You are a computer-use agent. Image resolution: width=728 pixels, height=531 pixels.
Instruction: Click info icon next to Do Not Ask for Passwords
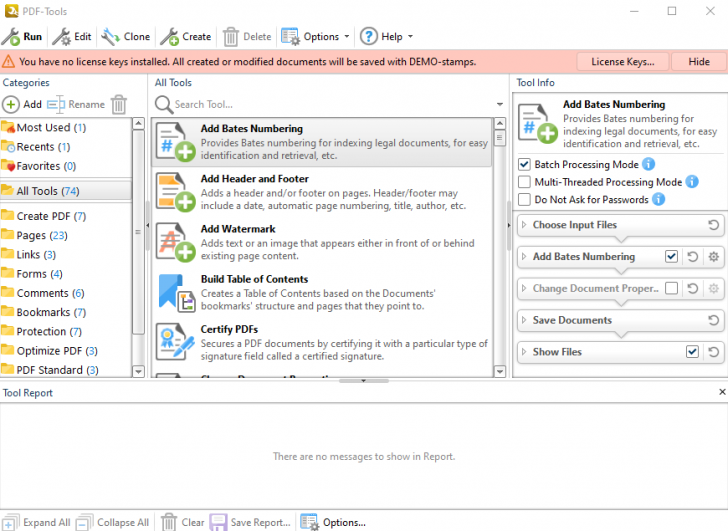click(x=658, y=199)
